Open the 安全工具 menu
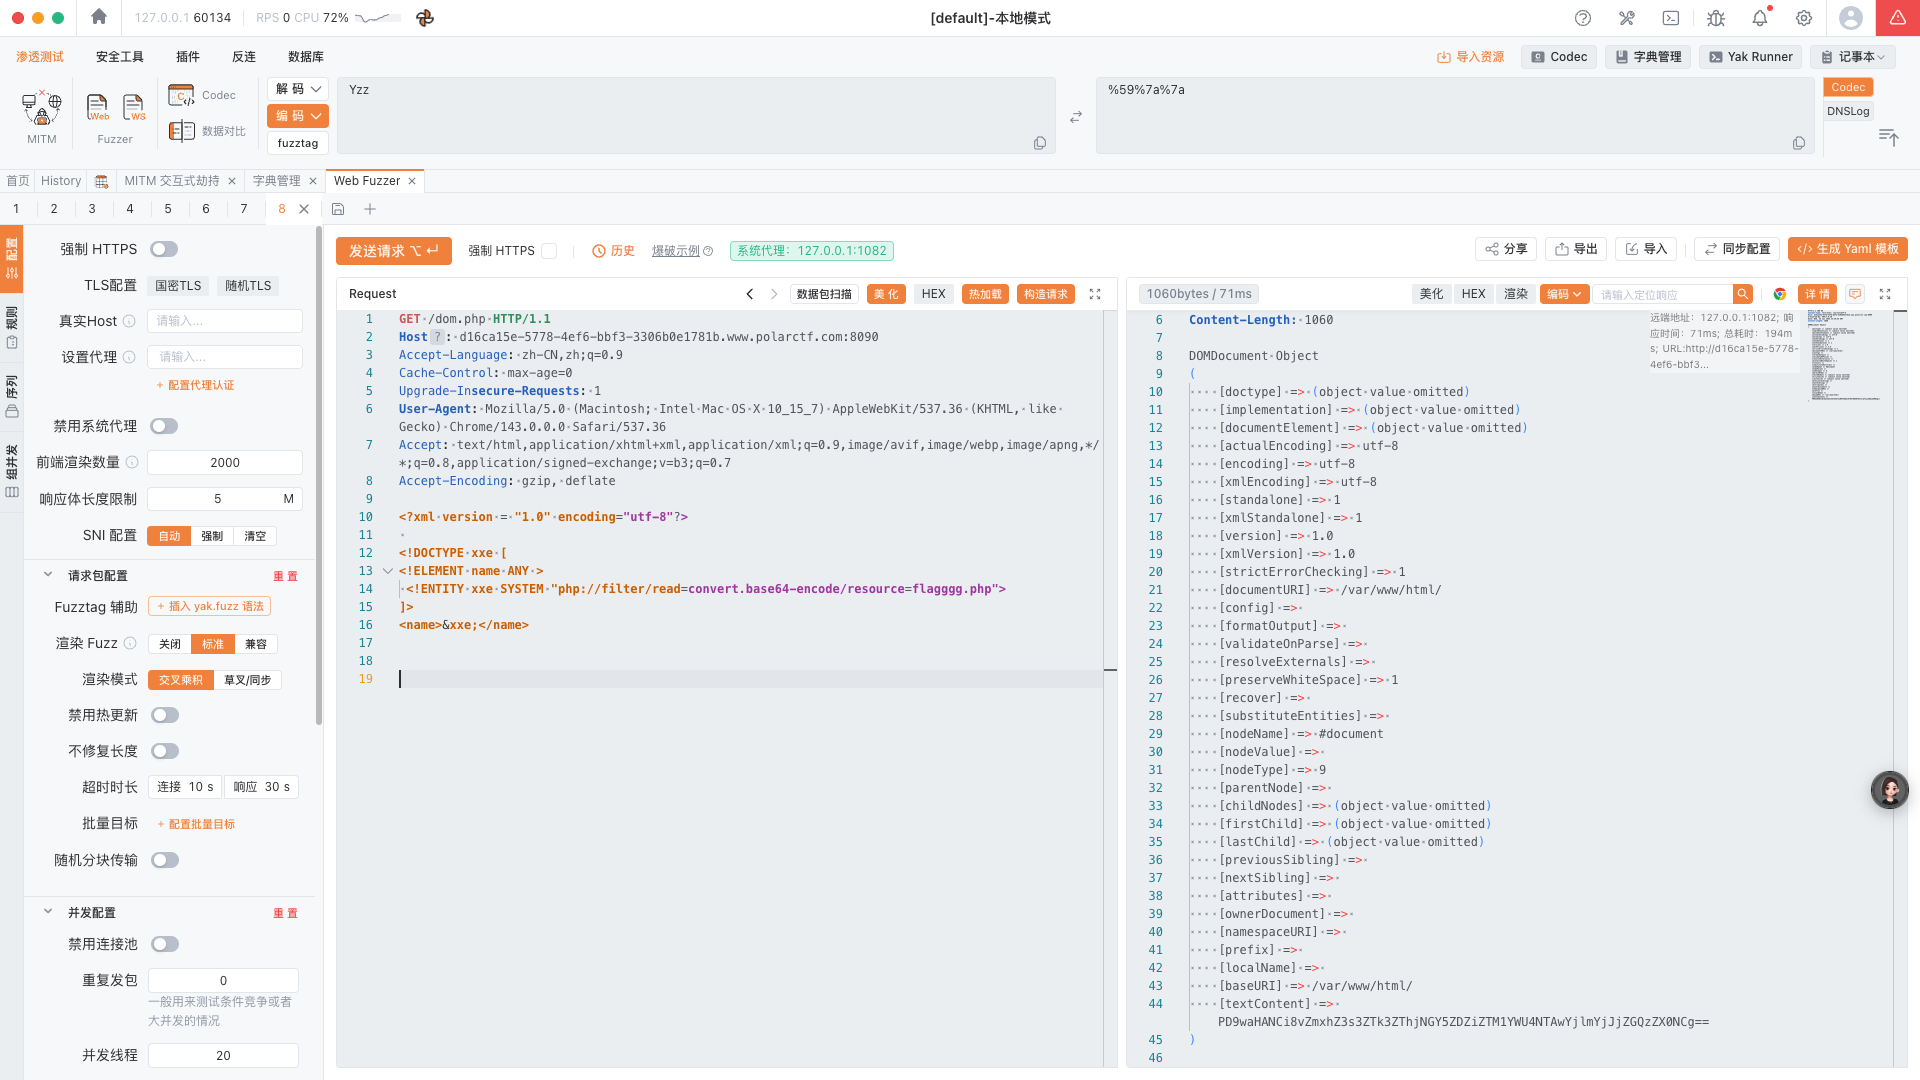 point(120,57)
